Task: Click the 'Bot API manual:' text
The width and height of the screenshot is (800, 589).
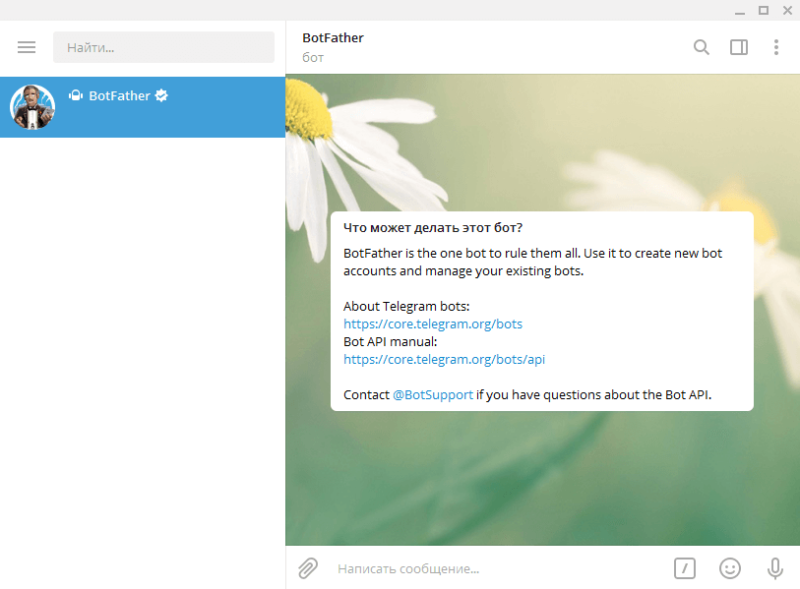Action: click(x=390, y=341)
